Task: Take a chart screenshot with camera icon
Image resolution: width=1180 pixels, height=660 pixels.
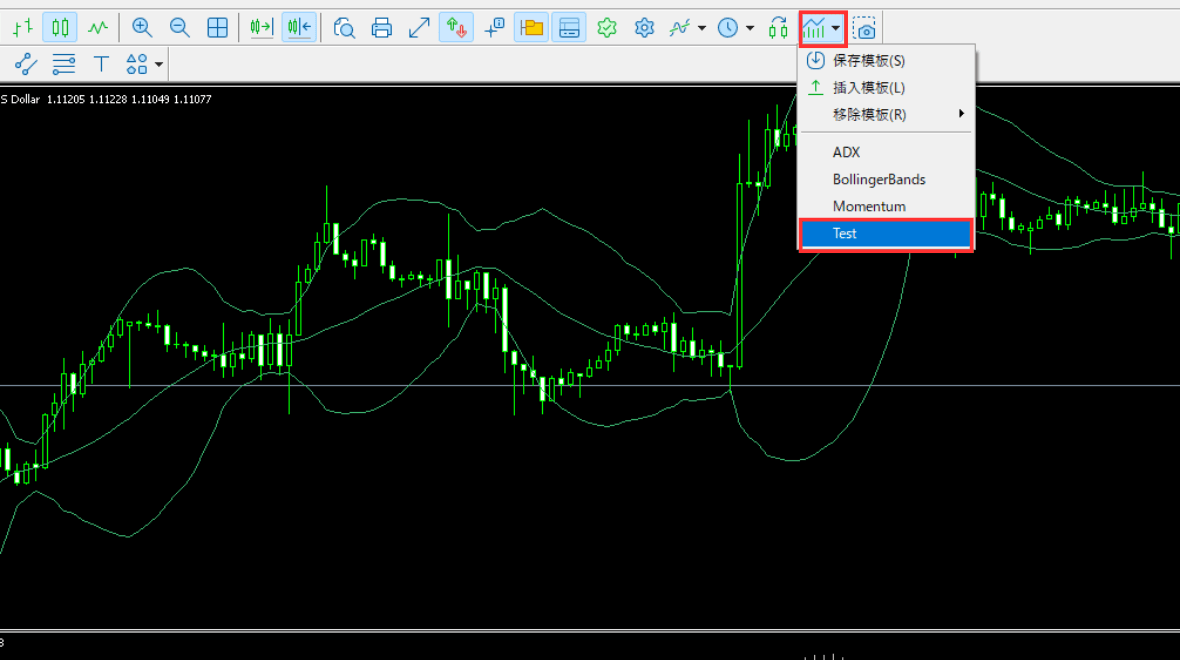Action: tap(865, 28)
